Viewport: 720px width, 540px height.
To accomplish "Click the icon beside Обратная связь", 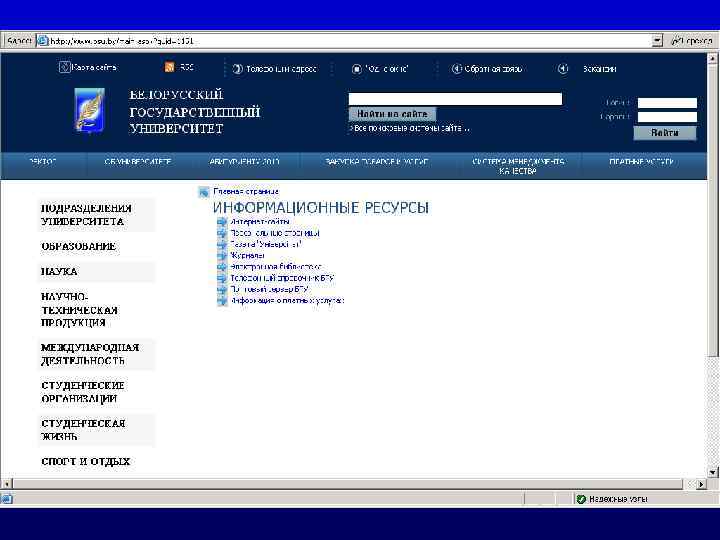I will point(456,69).
